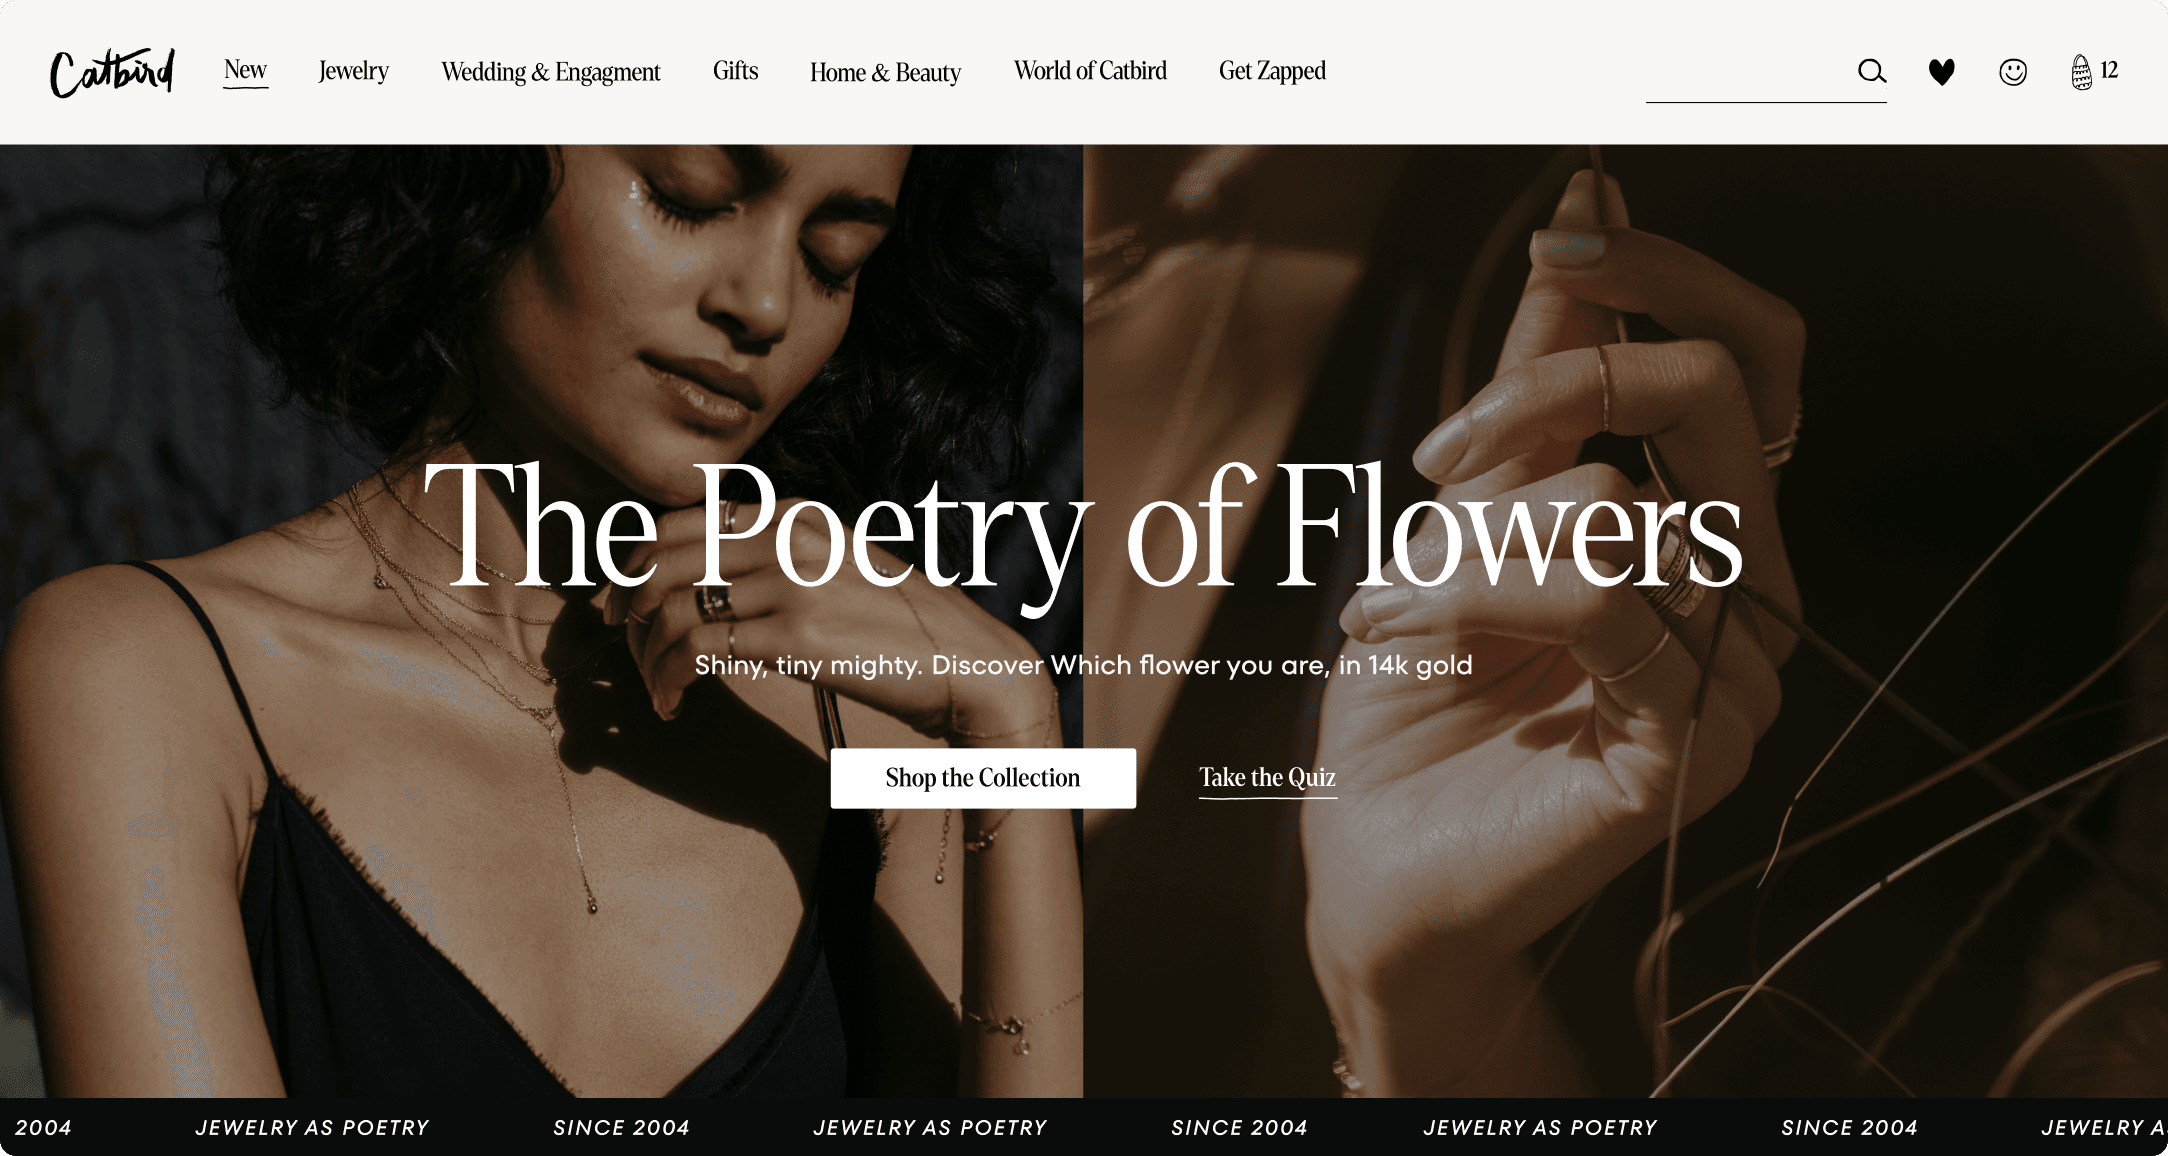Open the New menu
The height and width of the screenshot is (1156, 2168).
[x=245, y=70]
